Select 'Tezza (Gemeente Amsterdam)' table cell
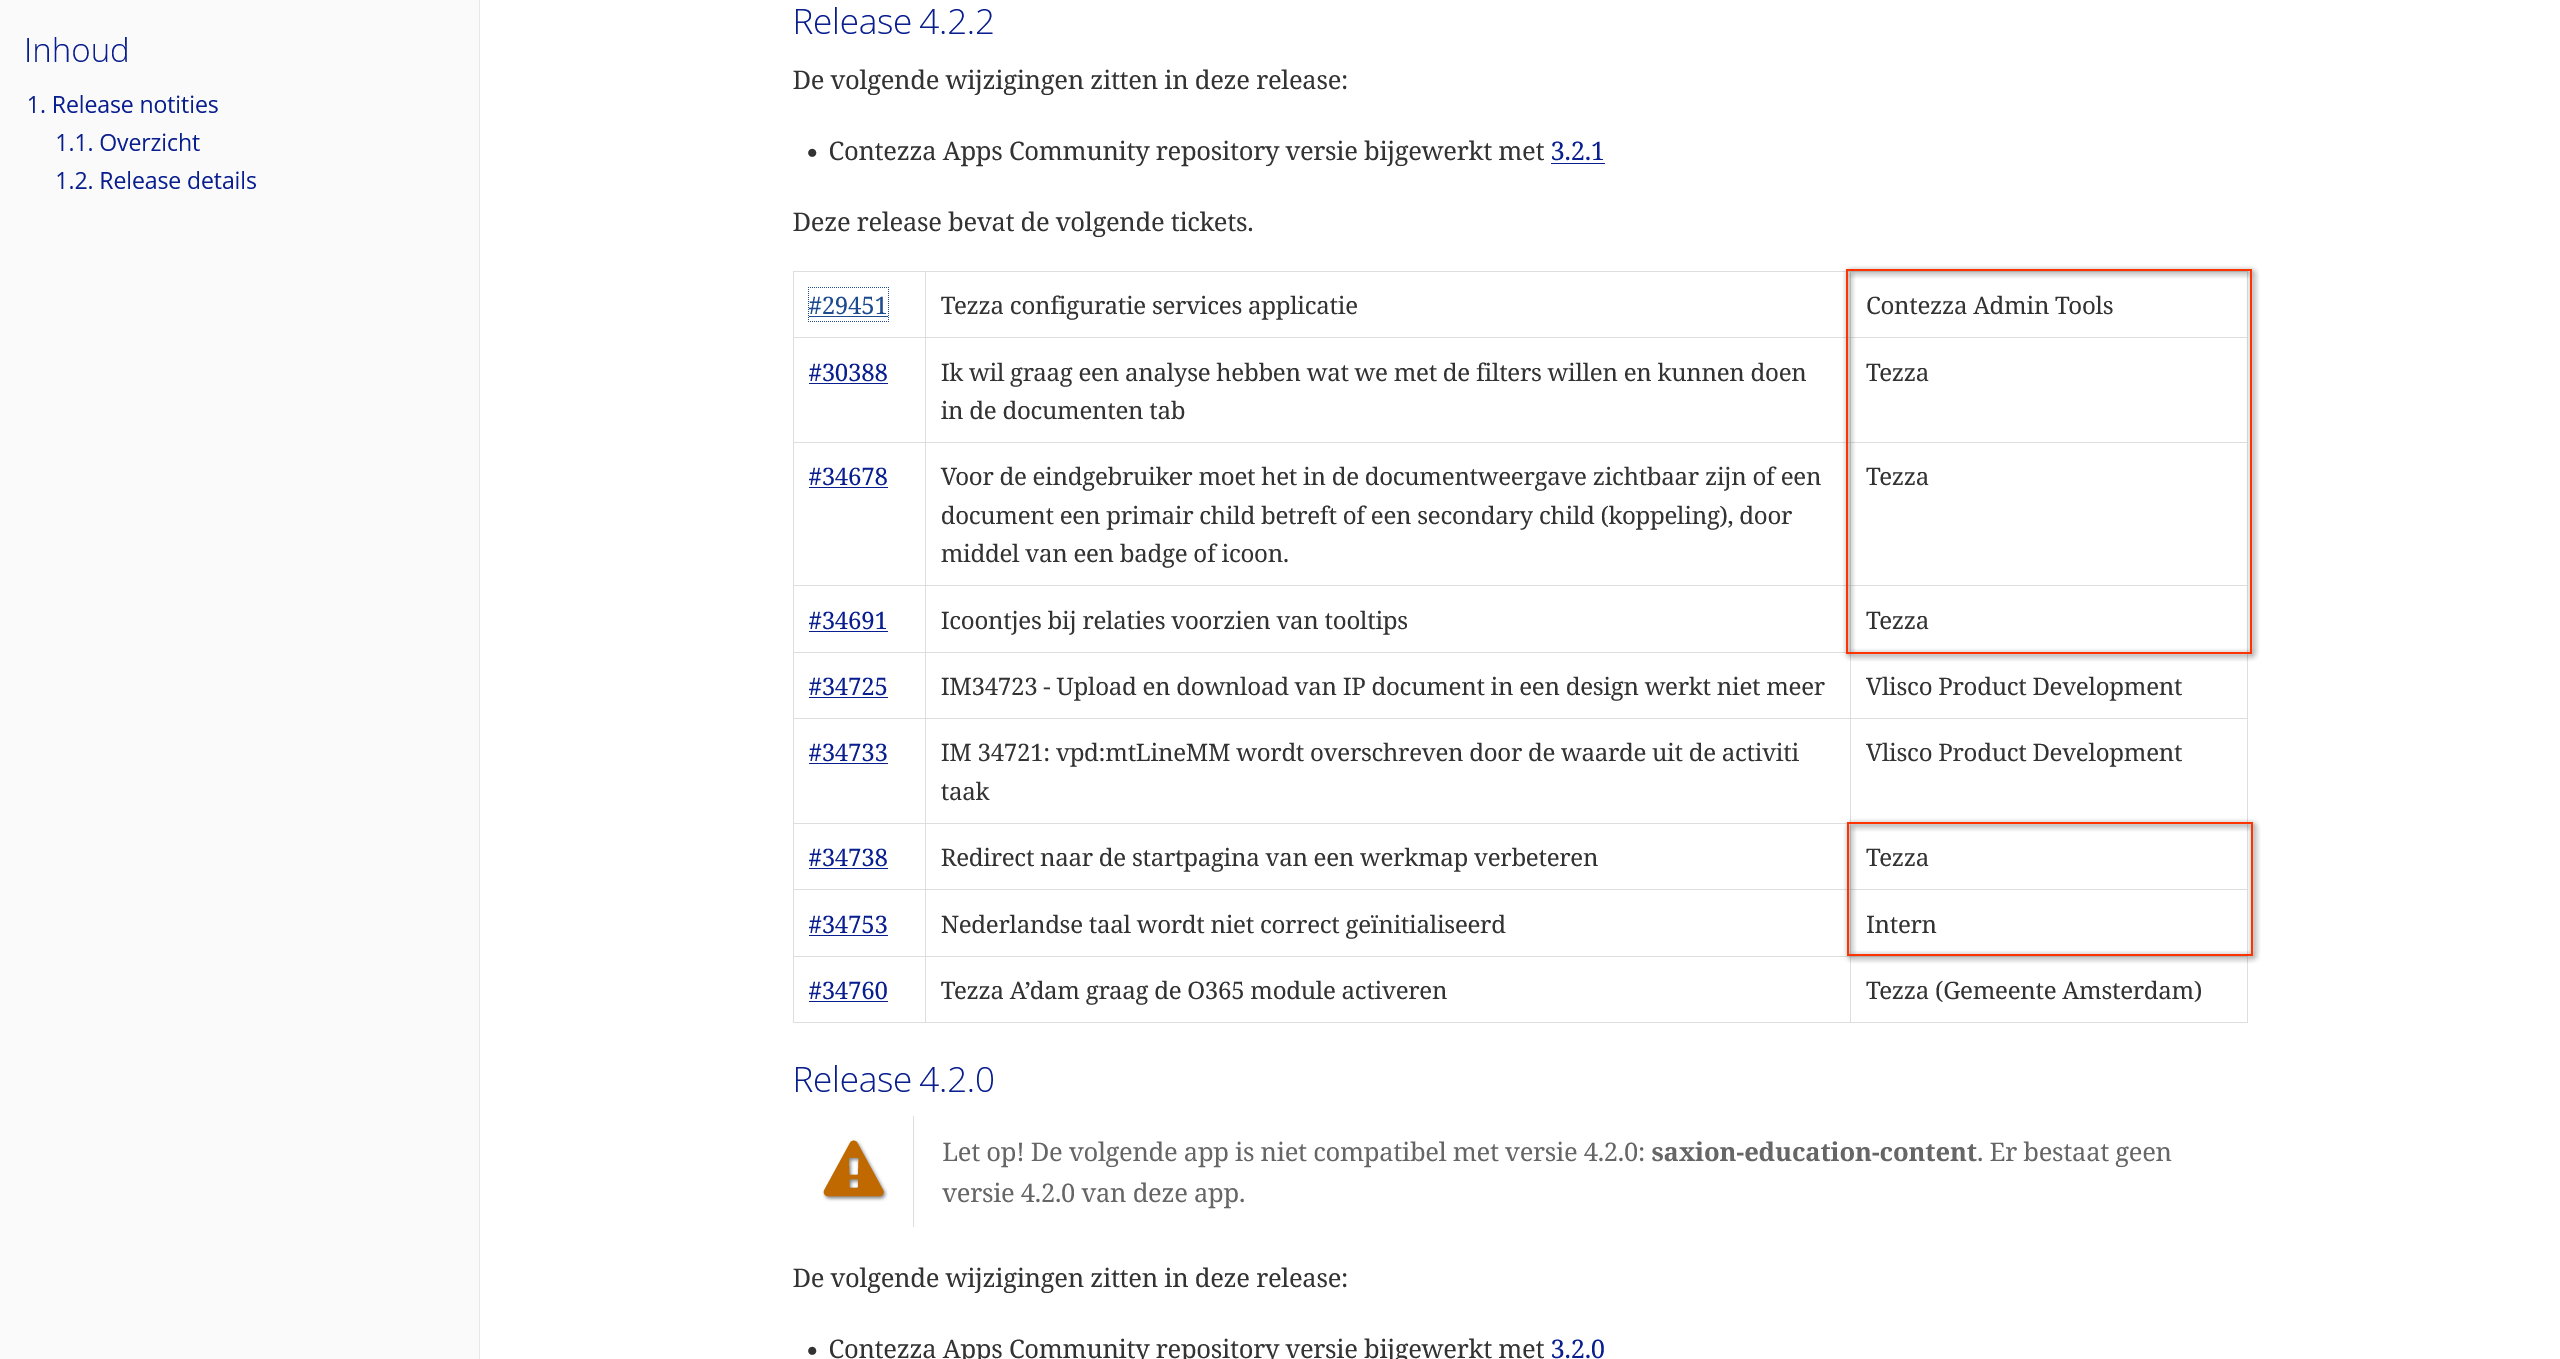 (2033, 991)
